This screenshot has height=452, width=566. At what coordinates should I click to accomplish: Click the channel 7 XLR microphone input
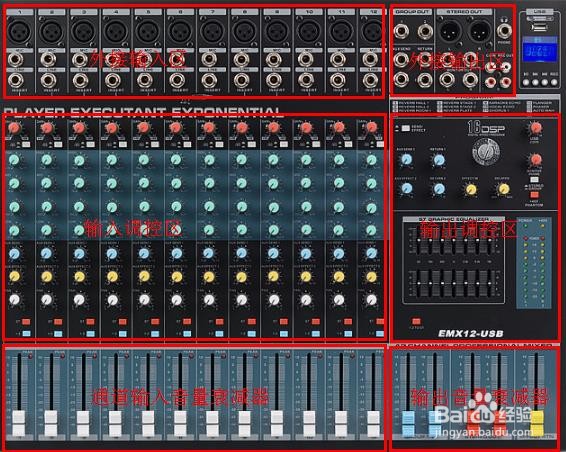pyautogui.click(x=212, y=31)
